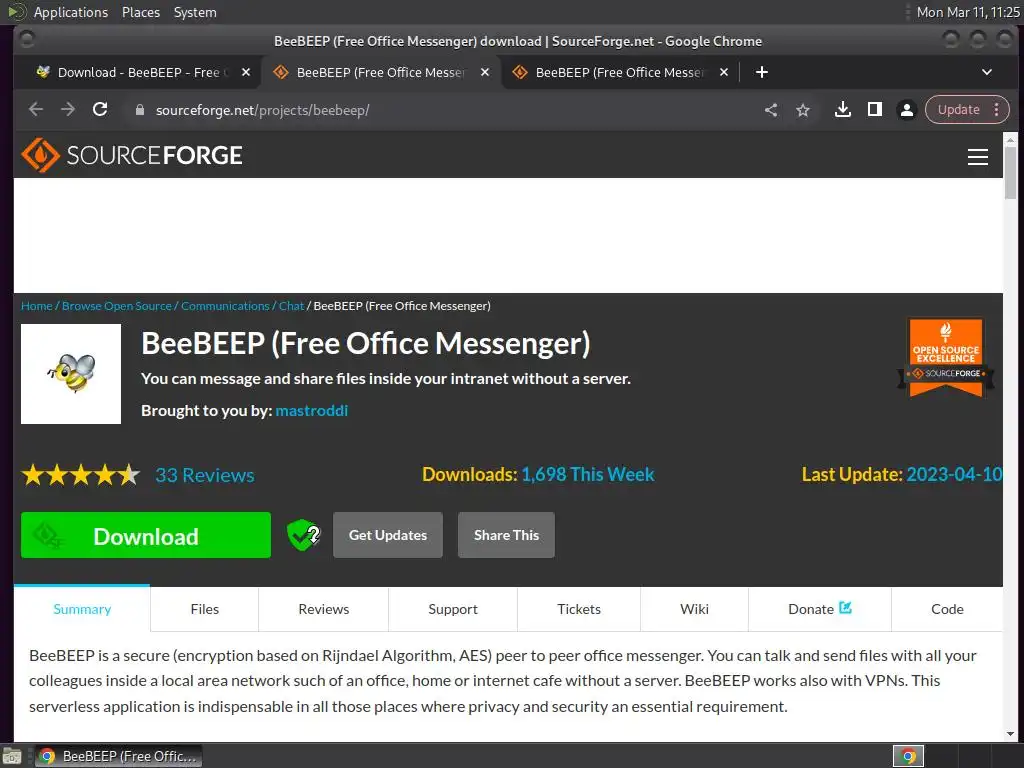Bookmark this page with the star icon
The image size is (1024, 768).
tap(803, 110)
